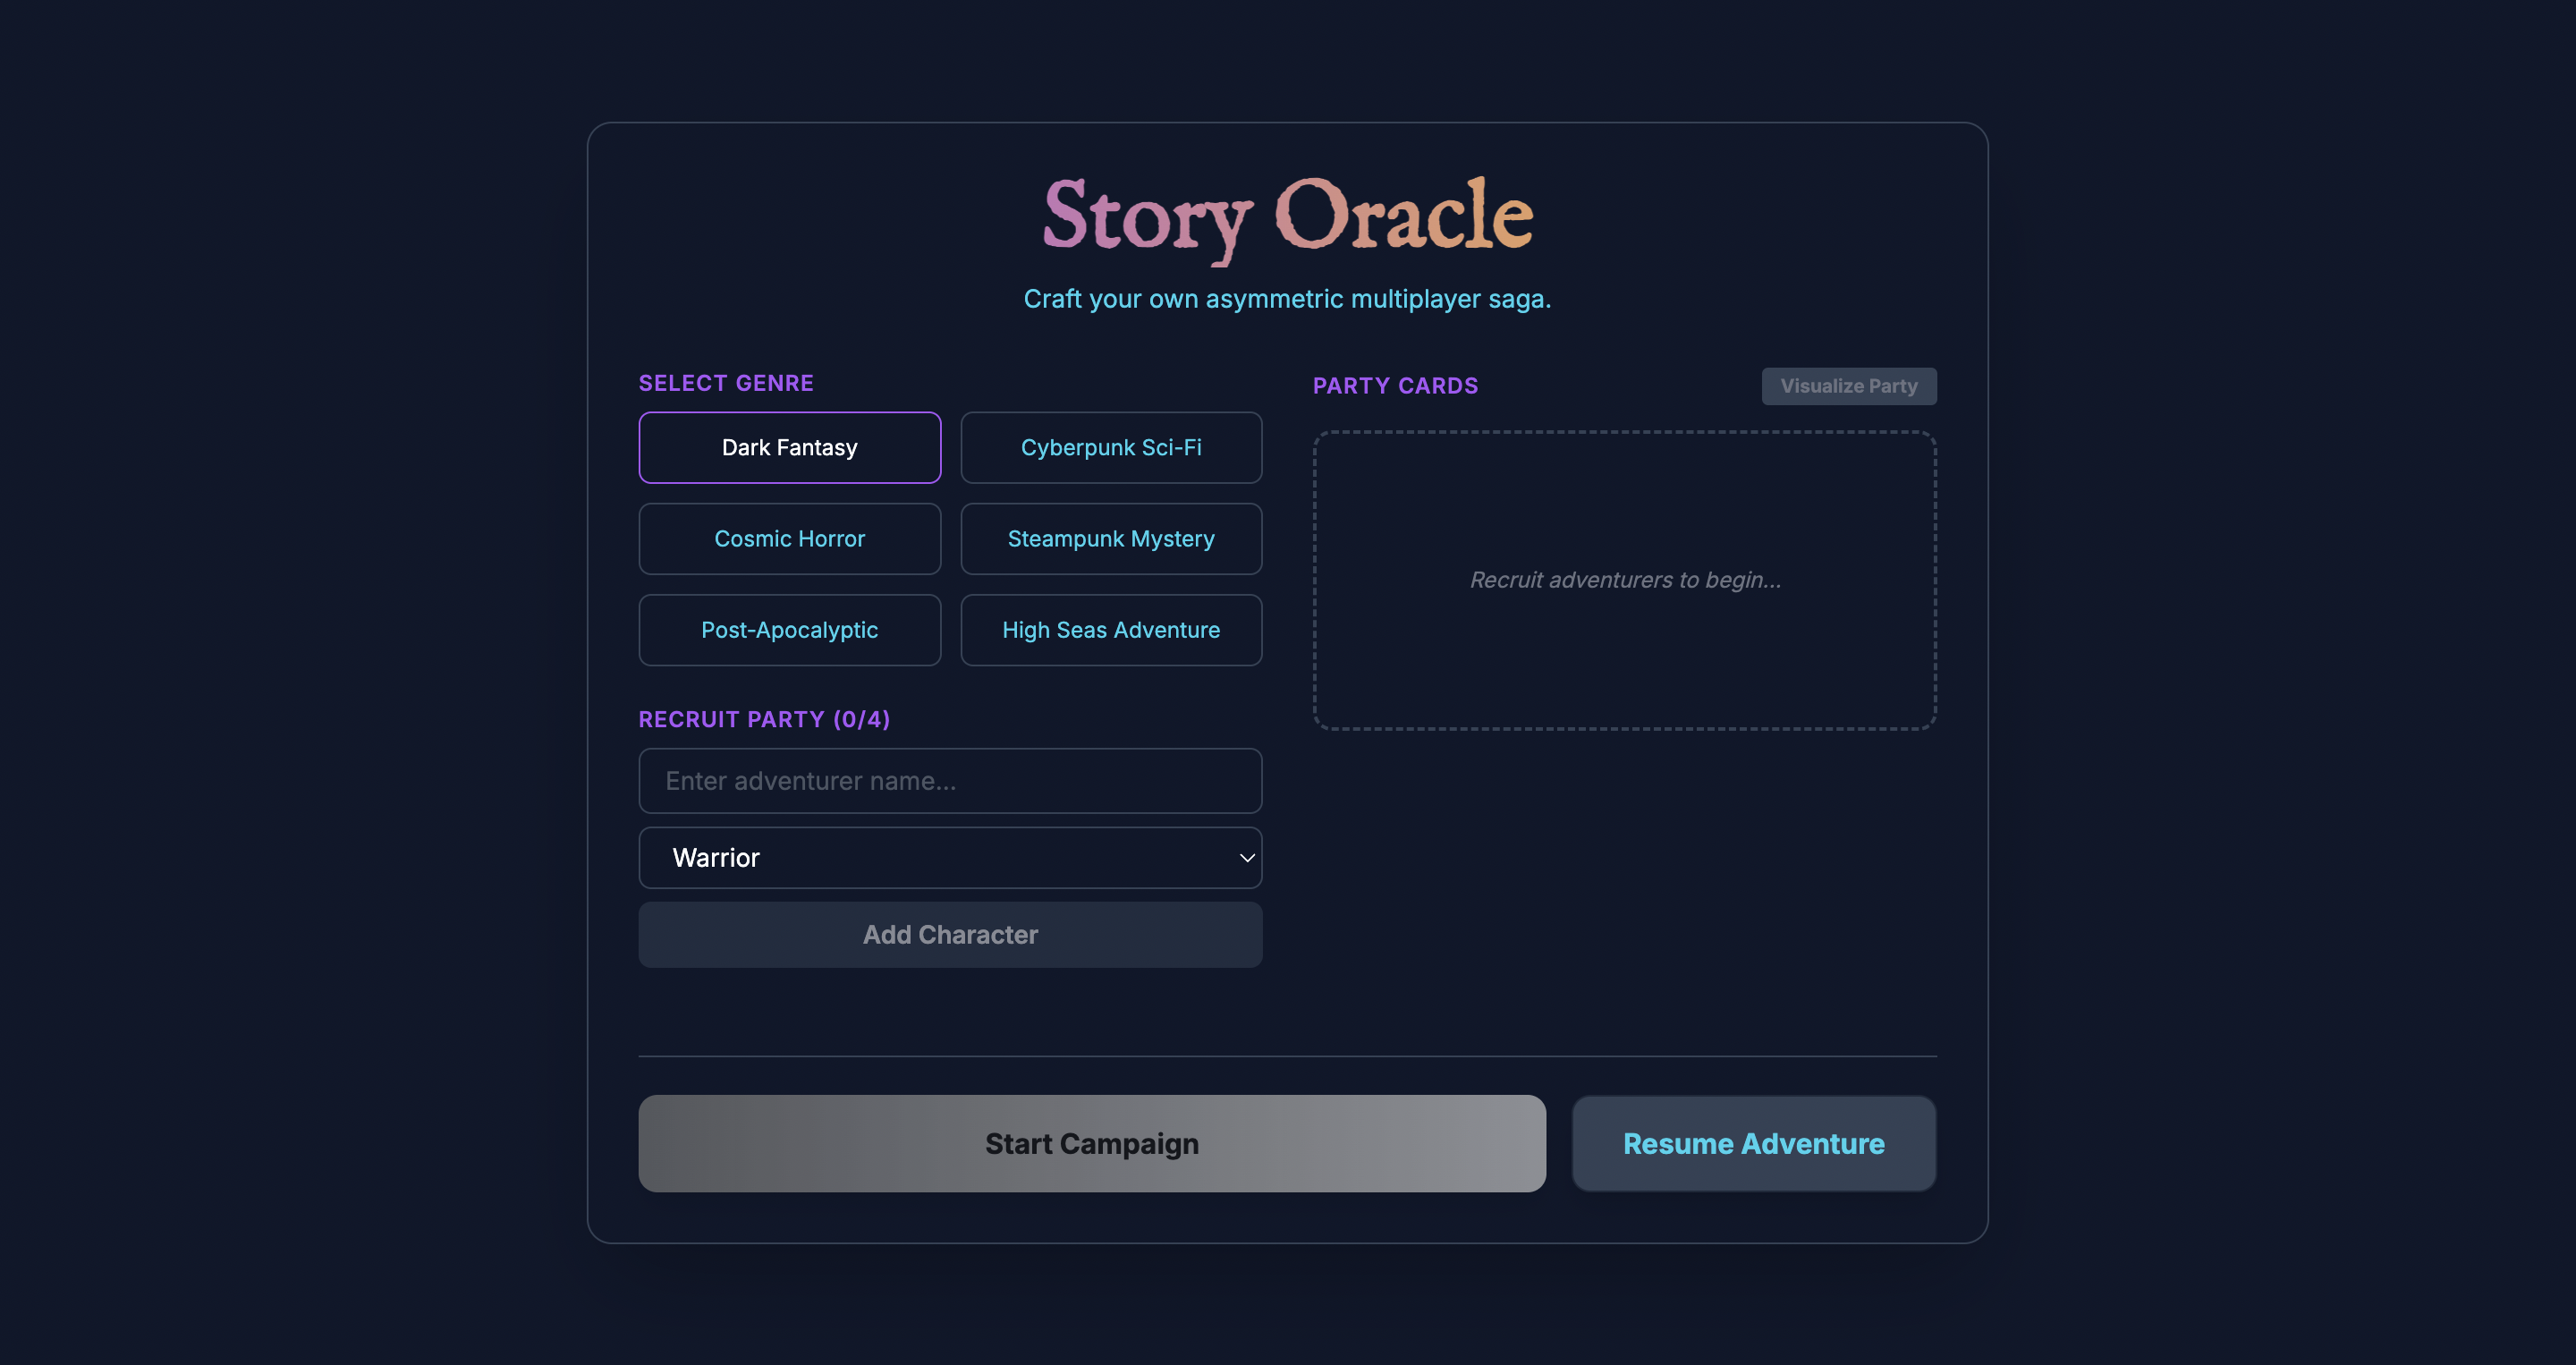Select High Seas Adventure genre
The image size is (2576, 1365).
click(x=1110, y=630)
